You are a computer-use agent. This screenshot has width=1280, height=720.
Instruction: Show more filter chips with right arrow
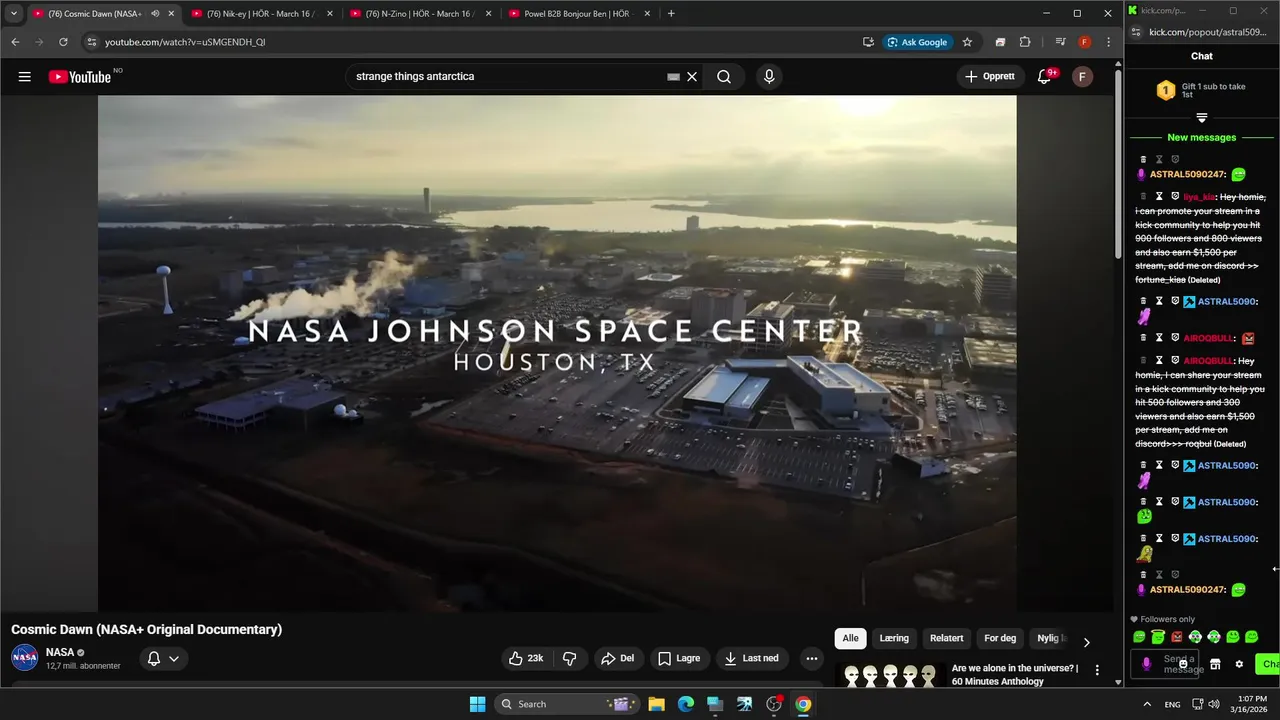(x=1086, y=641)
